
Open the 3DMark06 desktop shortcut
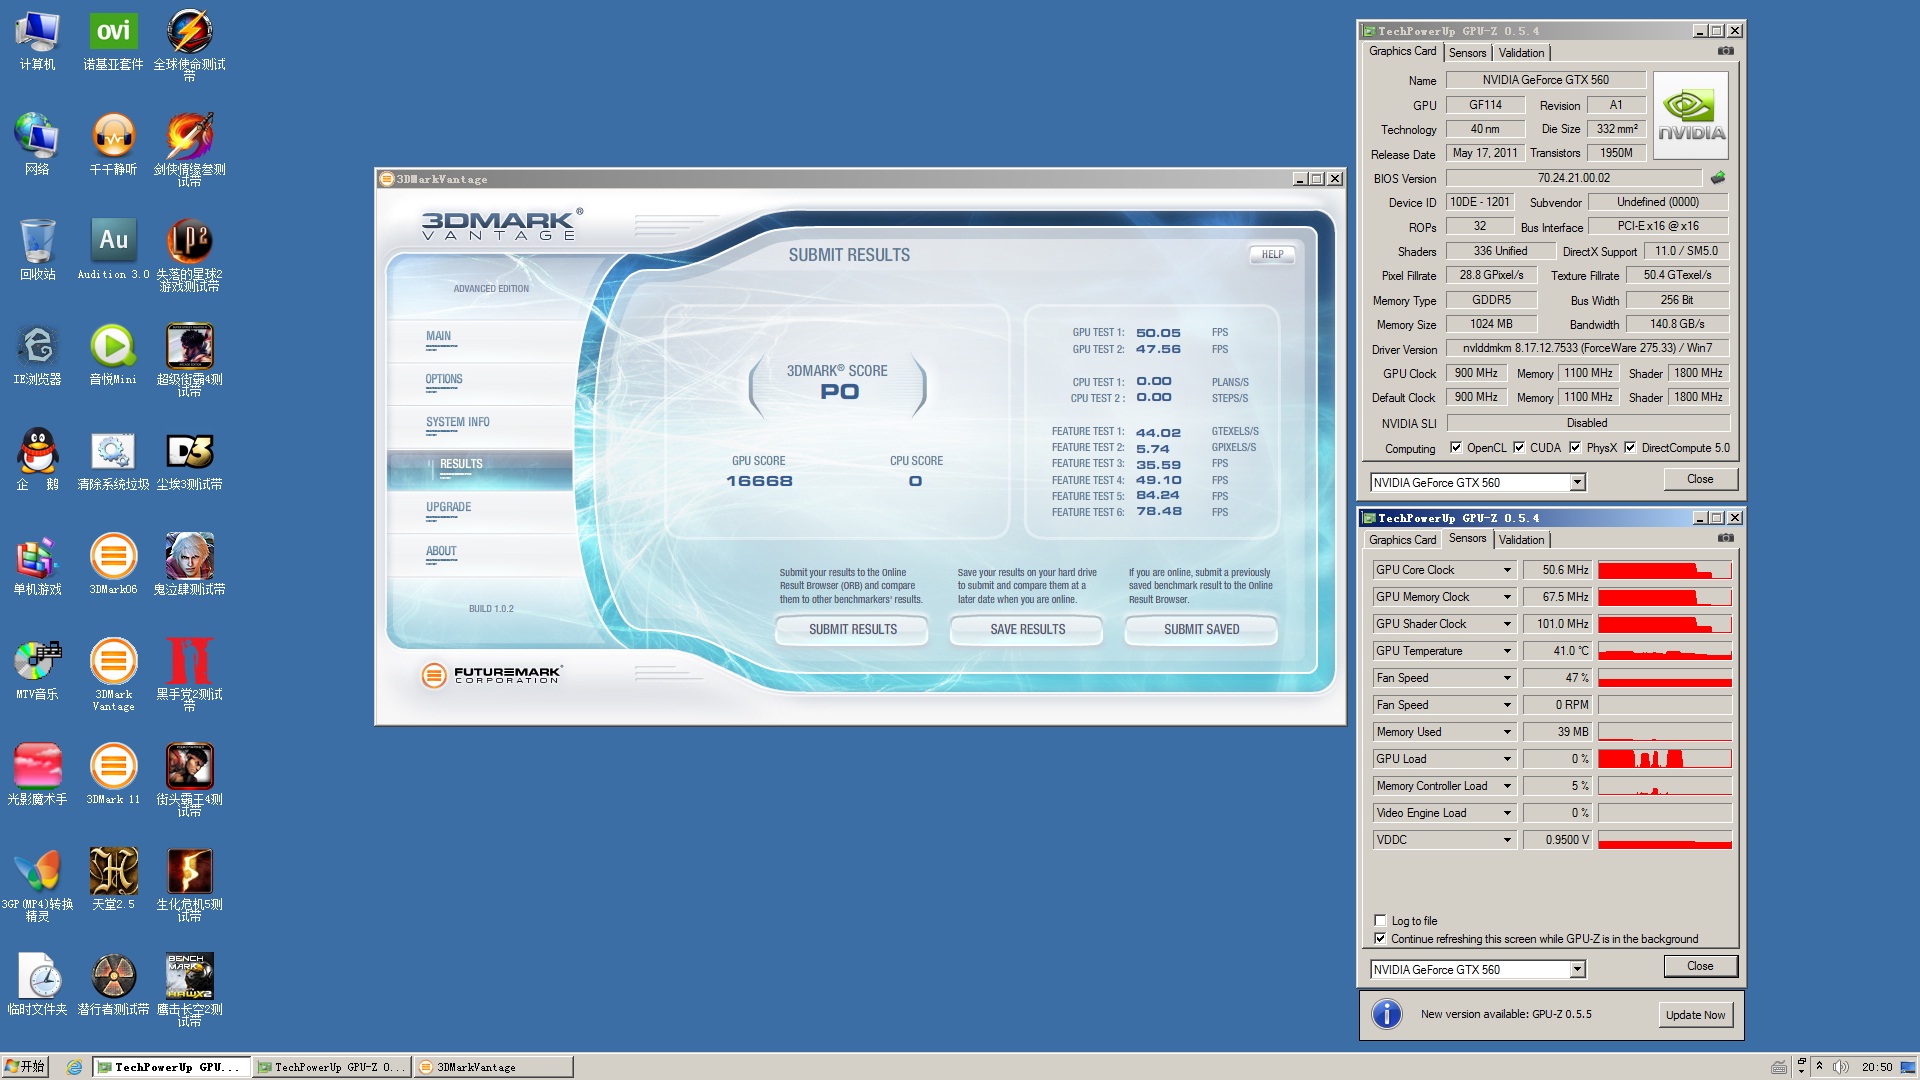point(113,557)
